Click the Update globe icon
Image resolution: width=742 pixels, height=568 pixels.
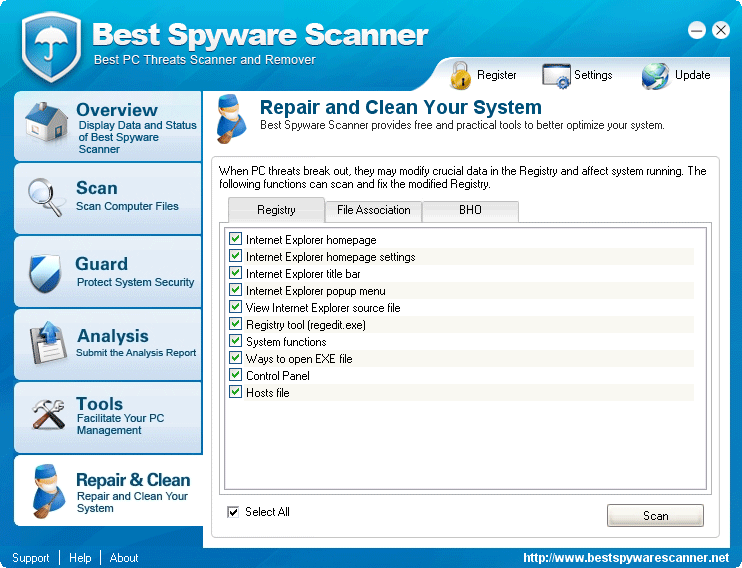[x=655, y=76]
